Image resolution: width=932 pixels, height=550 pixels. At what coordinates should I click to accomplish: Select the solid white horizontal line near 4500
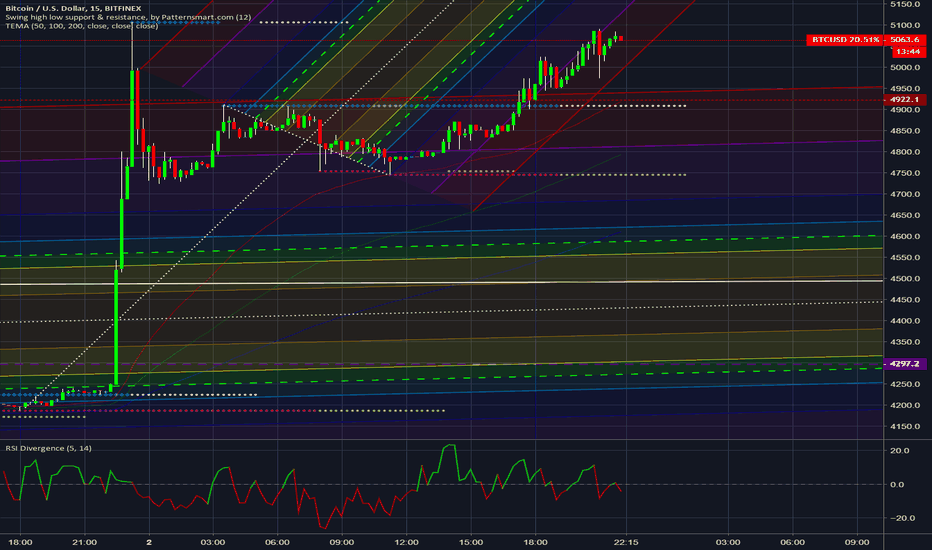(x=441, y=282)
